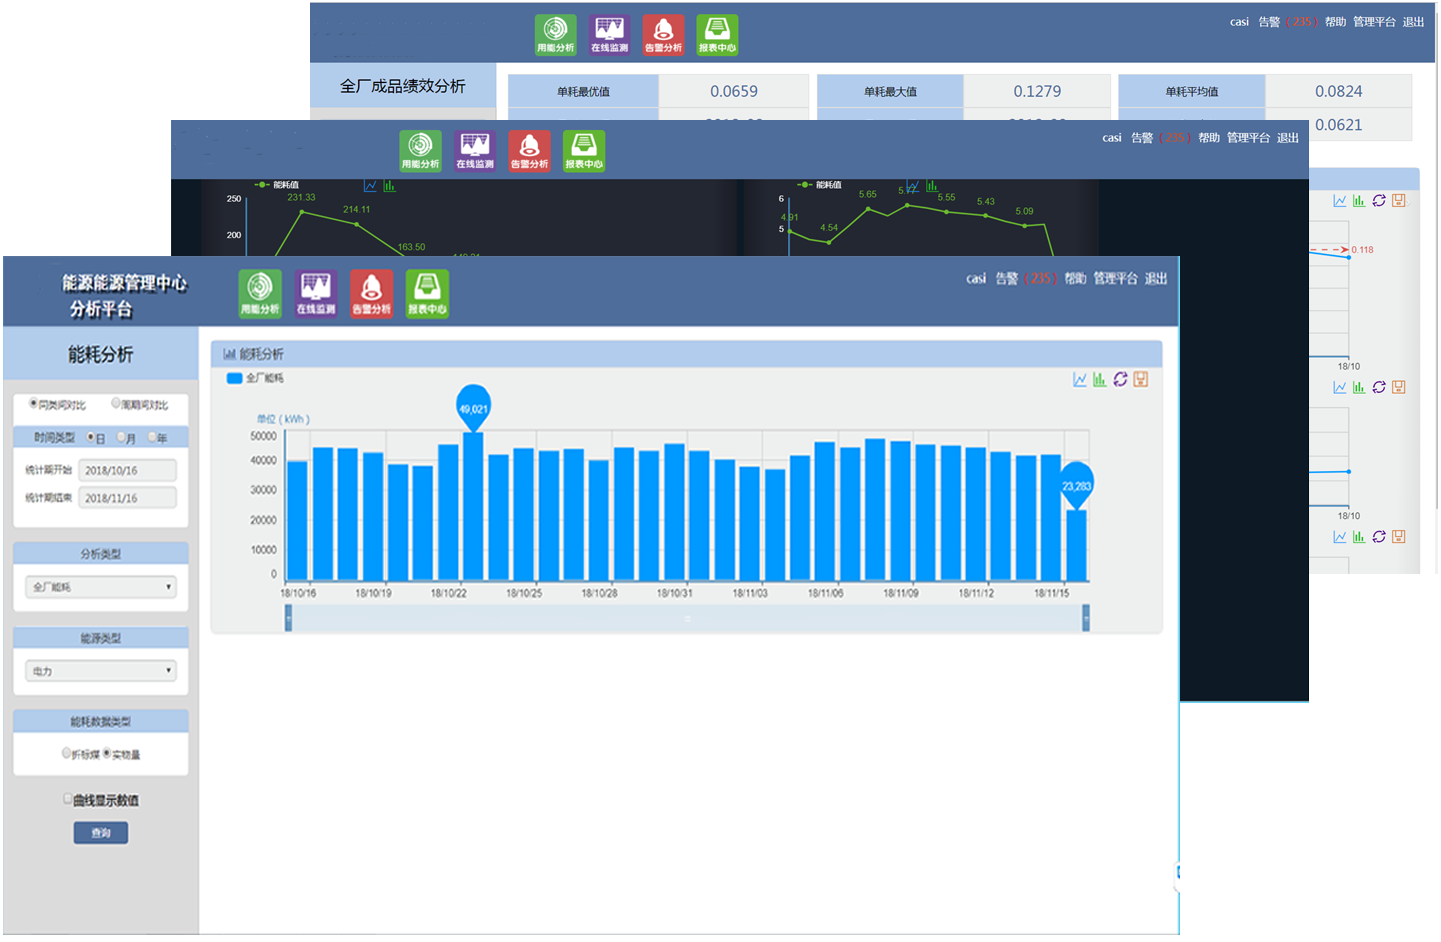Toggle 全厂能耗 legend series
Viewport: 1441px width, 942px height.
[x=255, y=378]
